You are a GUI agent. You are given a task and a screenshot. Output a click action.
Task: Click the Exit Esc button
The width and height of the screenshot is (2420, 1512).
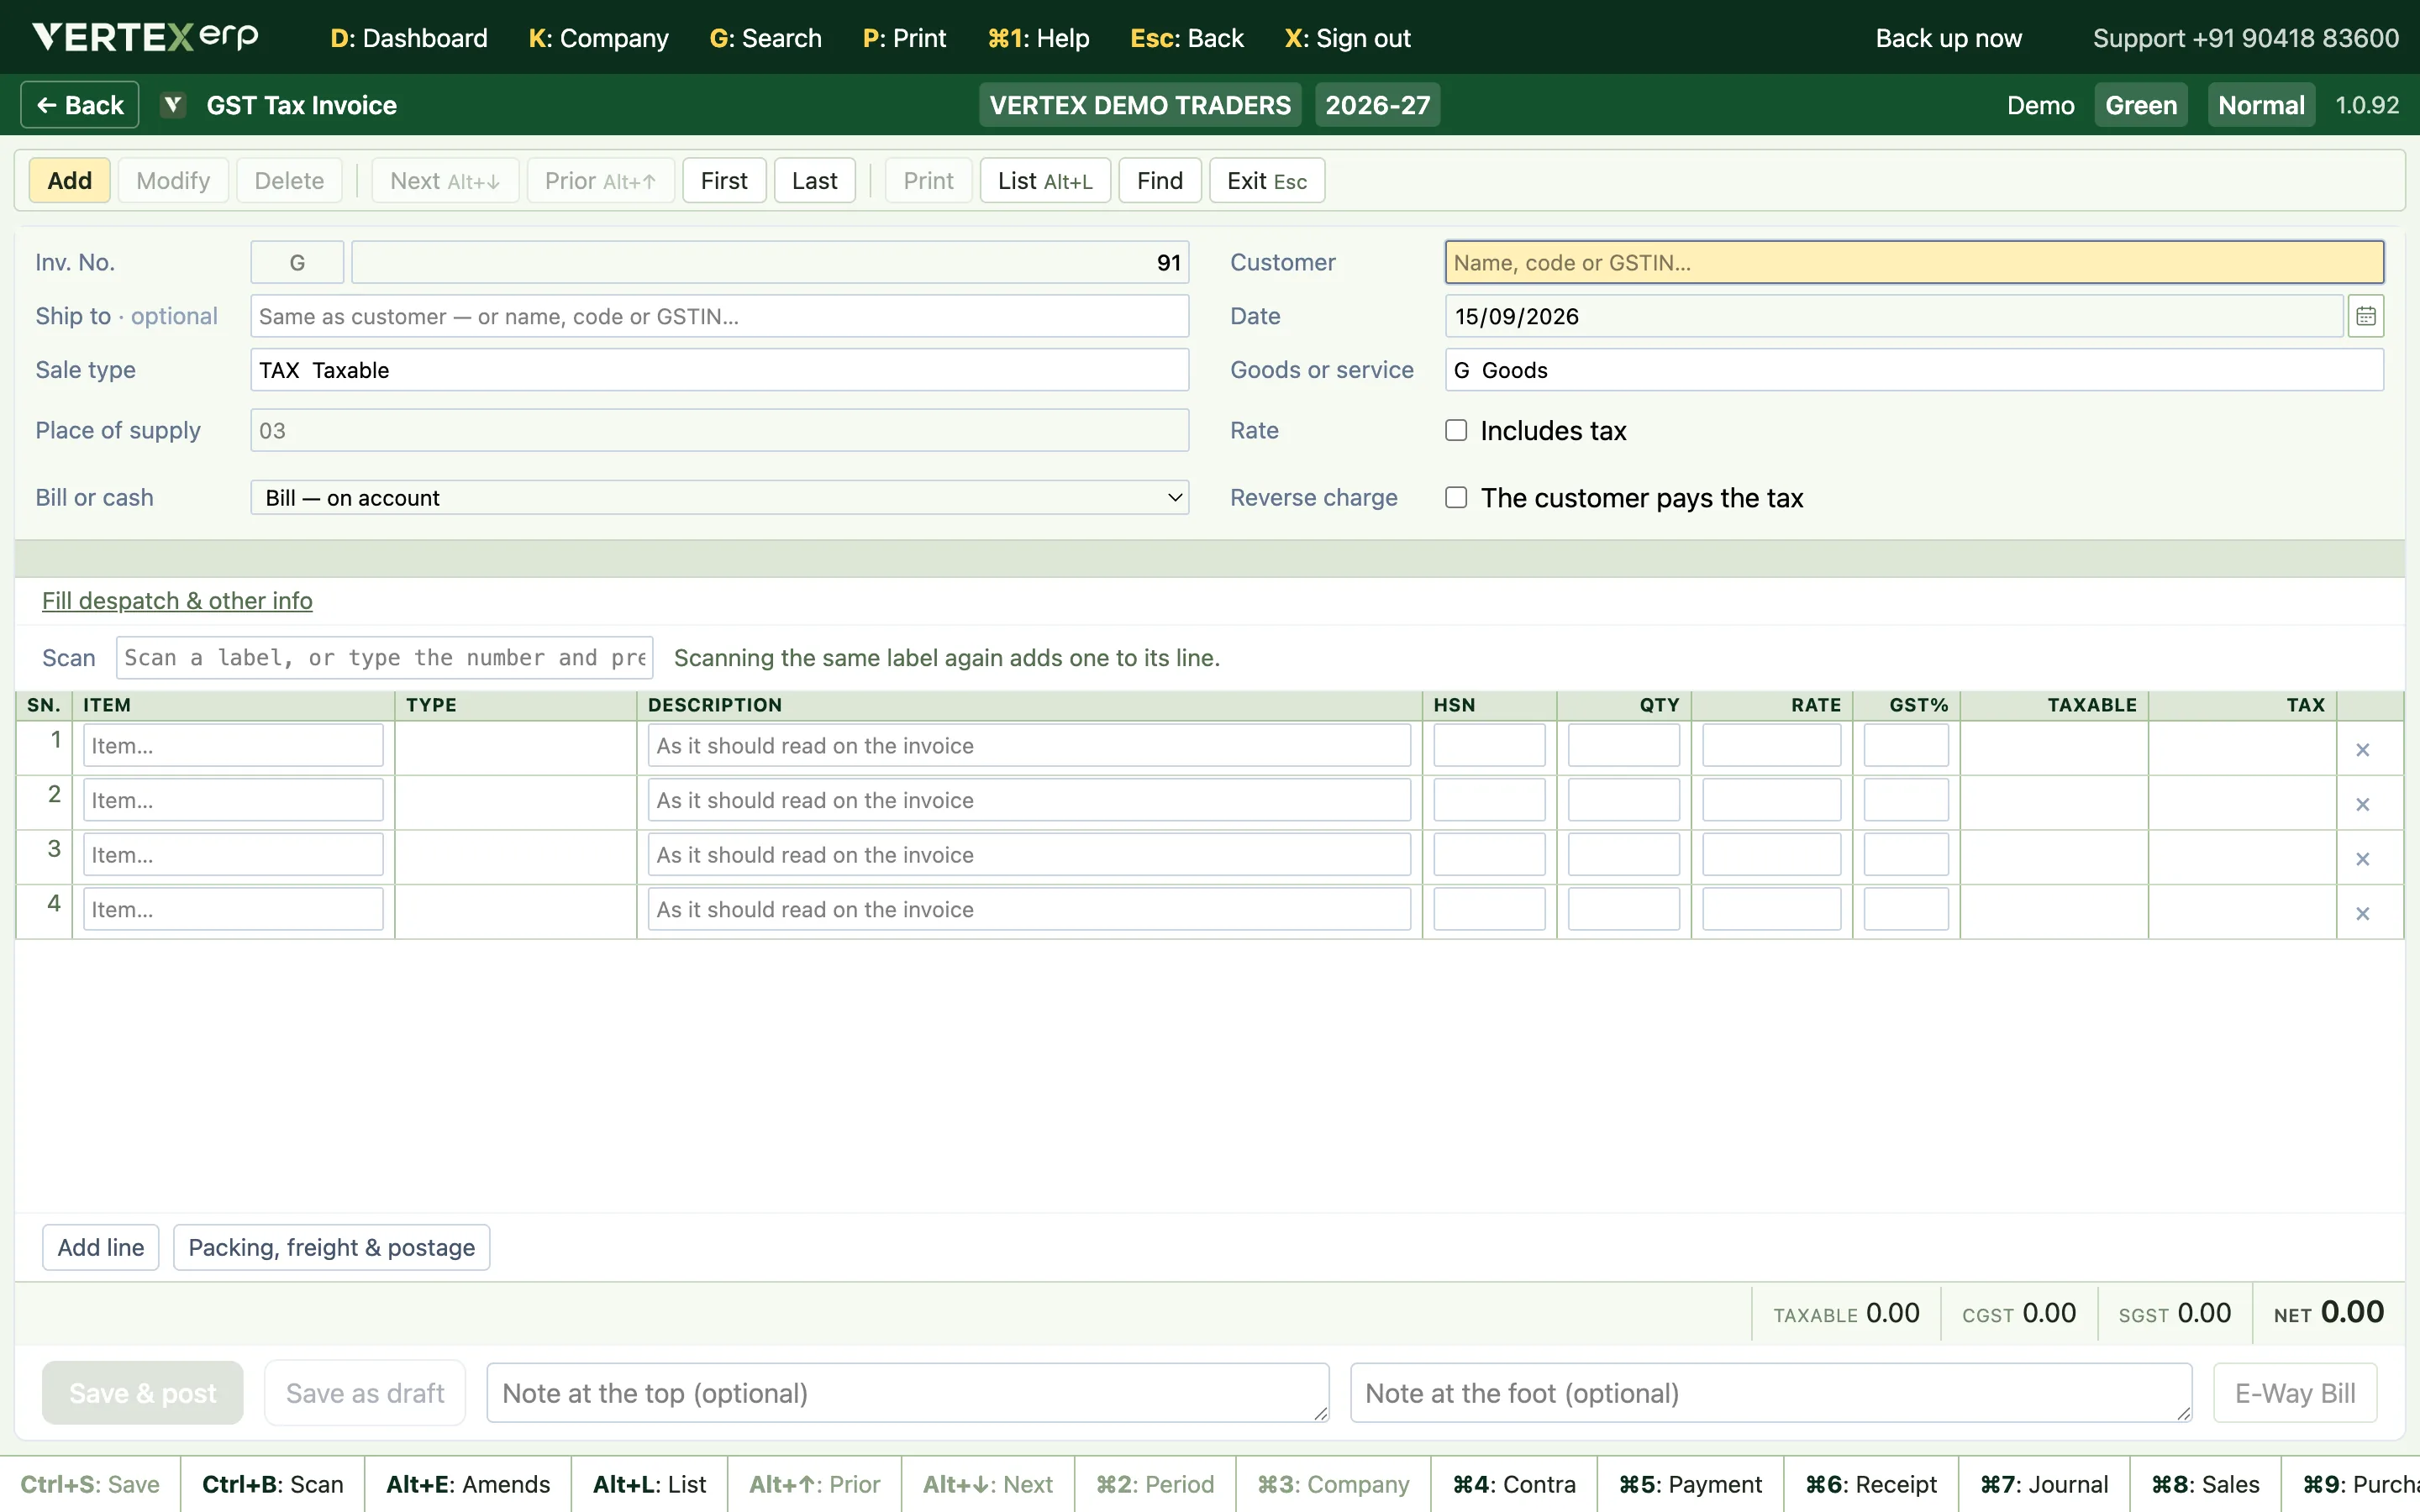(1266, 180)
